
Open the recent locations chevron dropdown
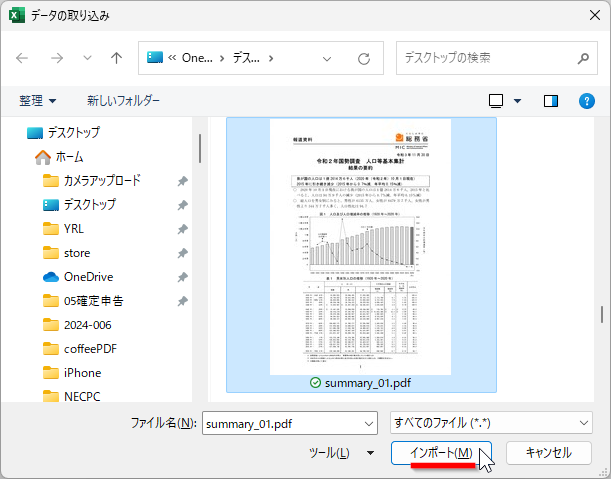tap(87, 58)
